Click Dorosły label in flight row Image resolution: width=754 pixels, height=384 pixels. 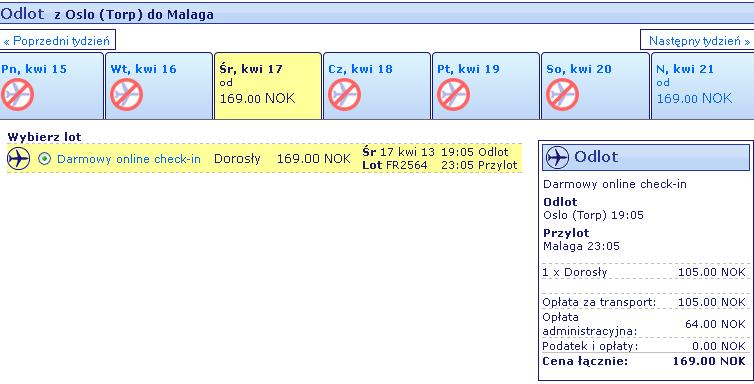(x=237, y=159)
